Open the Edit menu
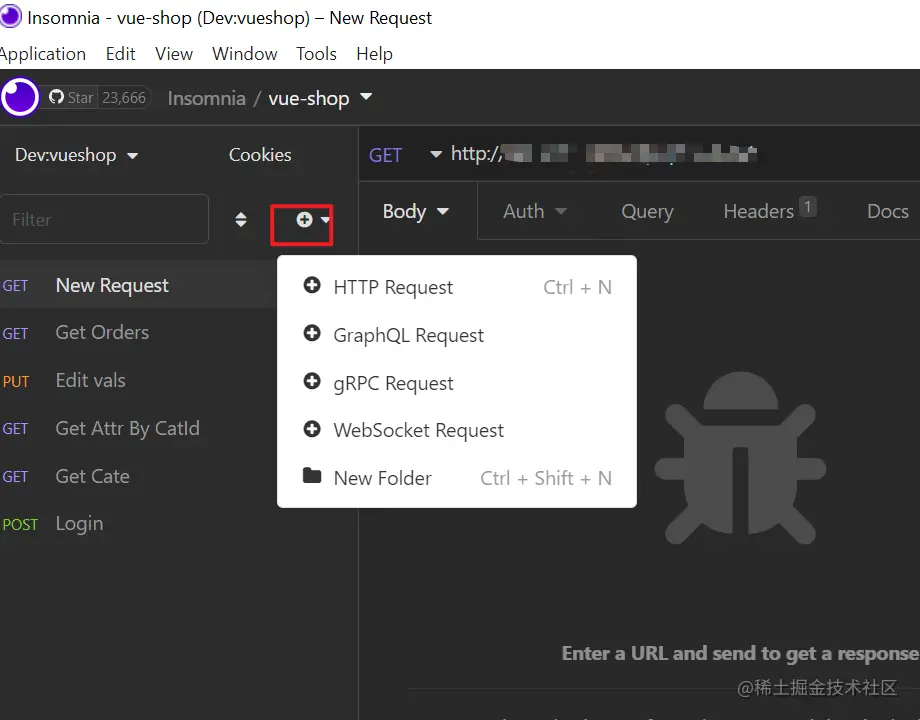The image size is (920, 720). click(120, 54)
